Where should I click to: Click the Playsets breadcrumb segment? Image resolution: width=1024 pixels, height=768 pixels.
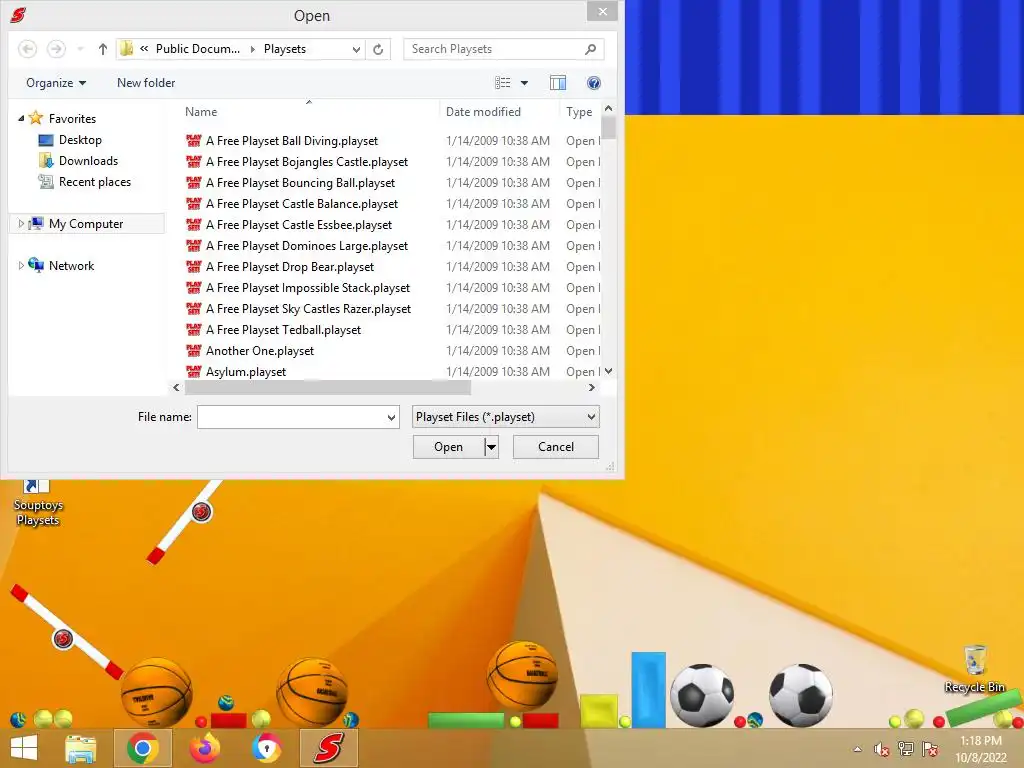(285, 49)
